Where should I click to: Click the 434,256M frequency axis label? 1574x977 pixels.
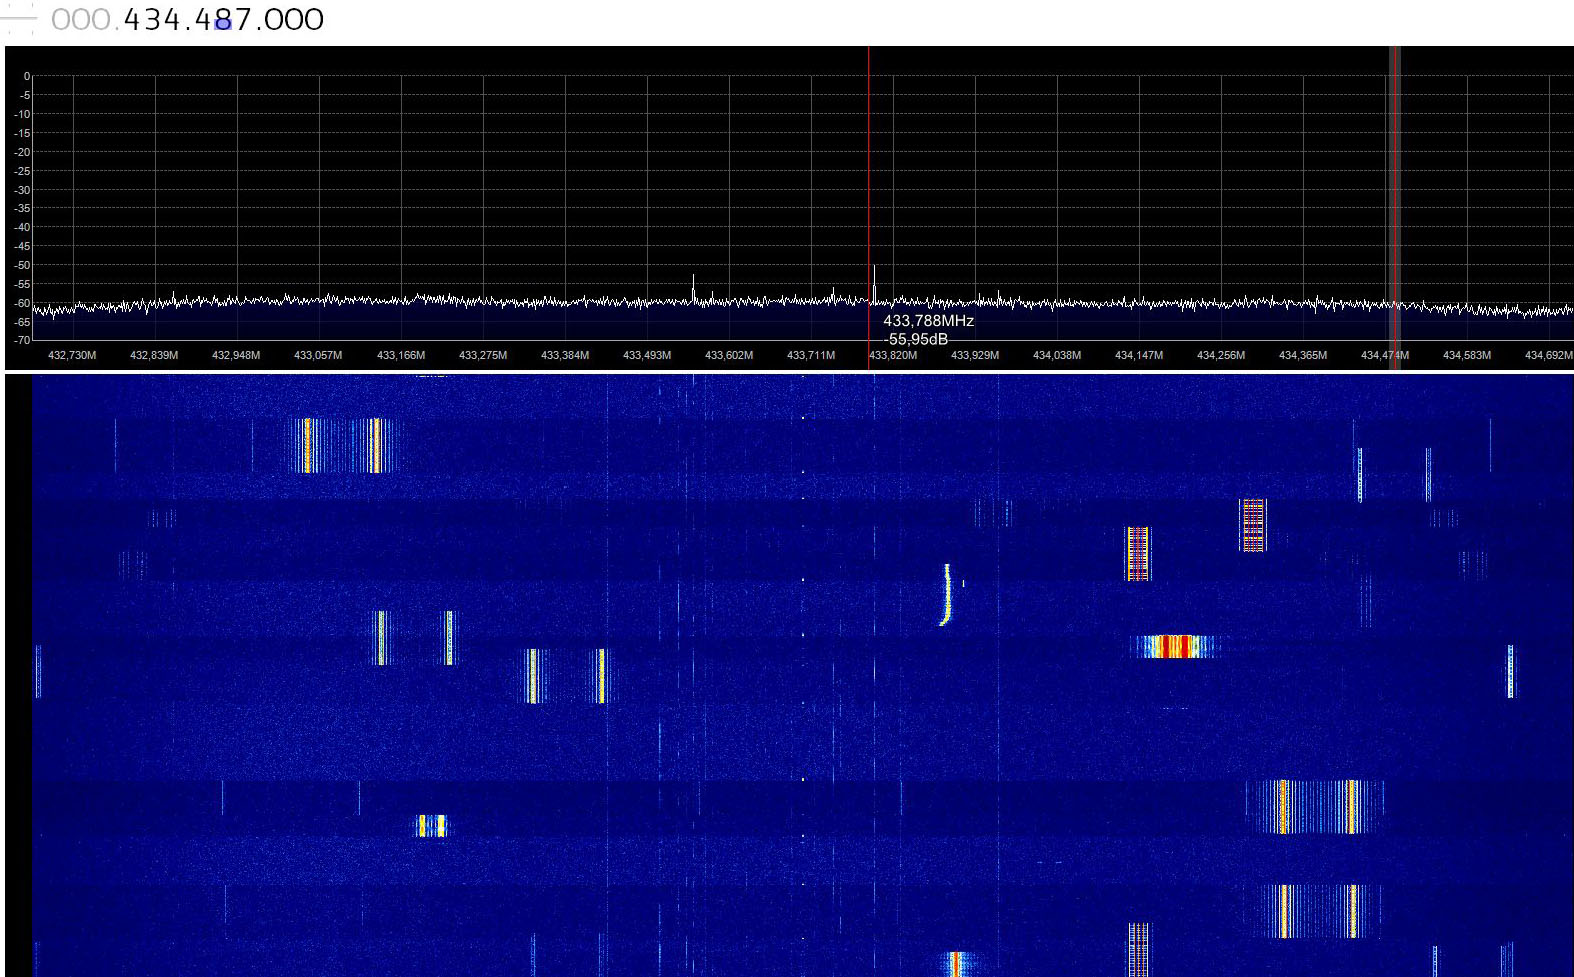(1221, 355)
